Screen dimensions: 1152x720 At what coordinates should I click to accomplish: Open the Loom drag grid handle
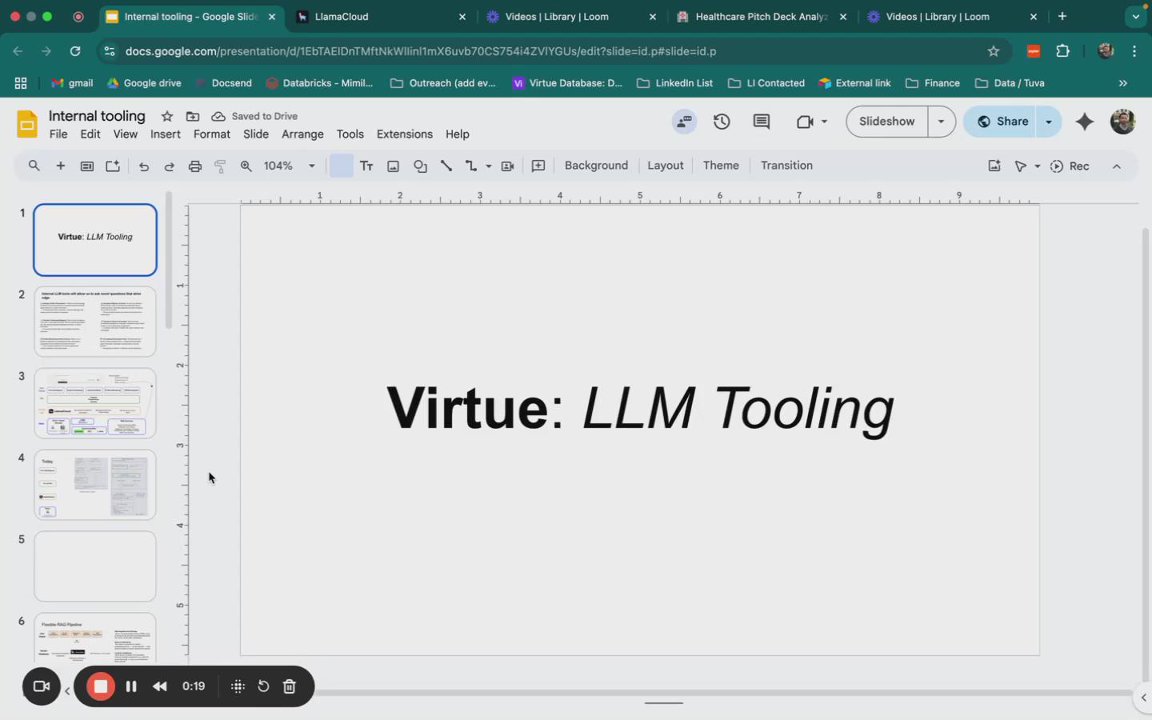point(237,686)
